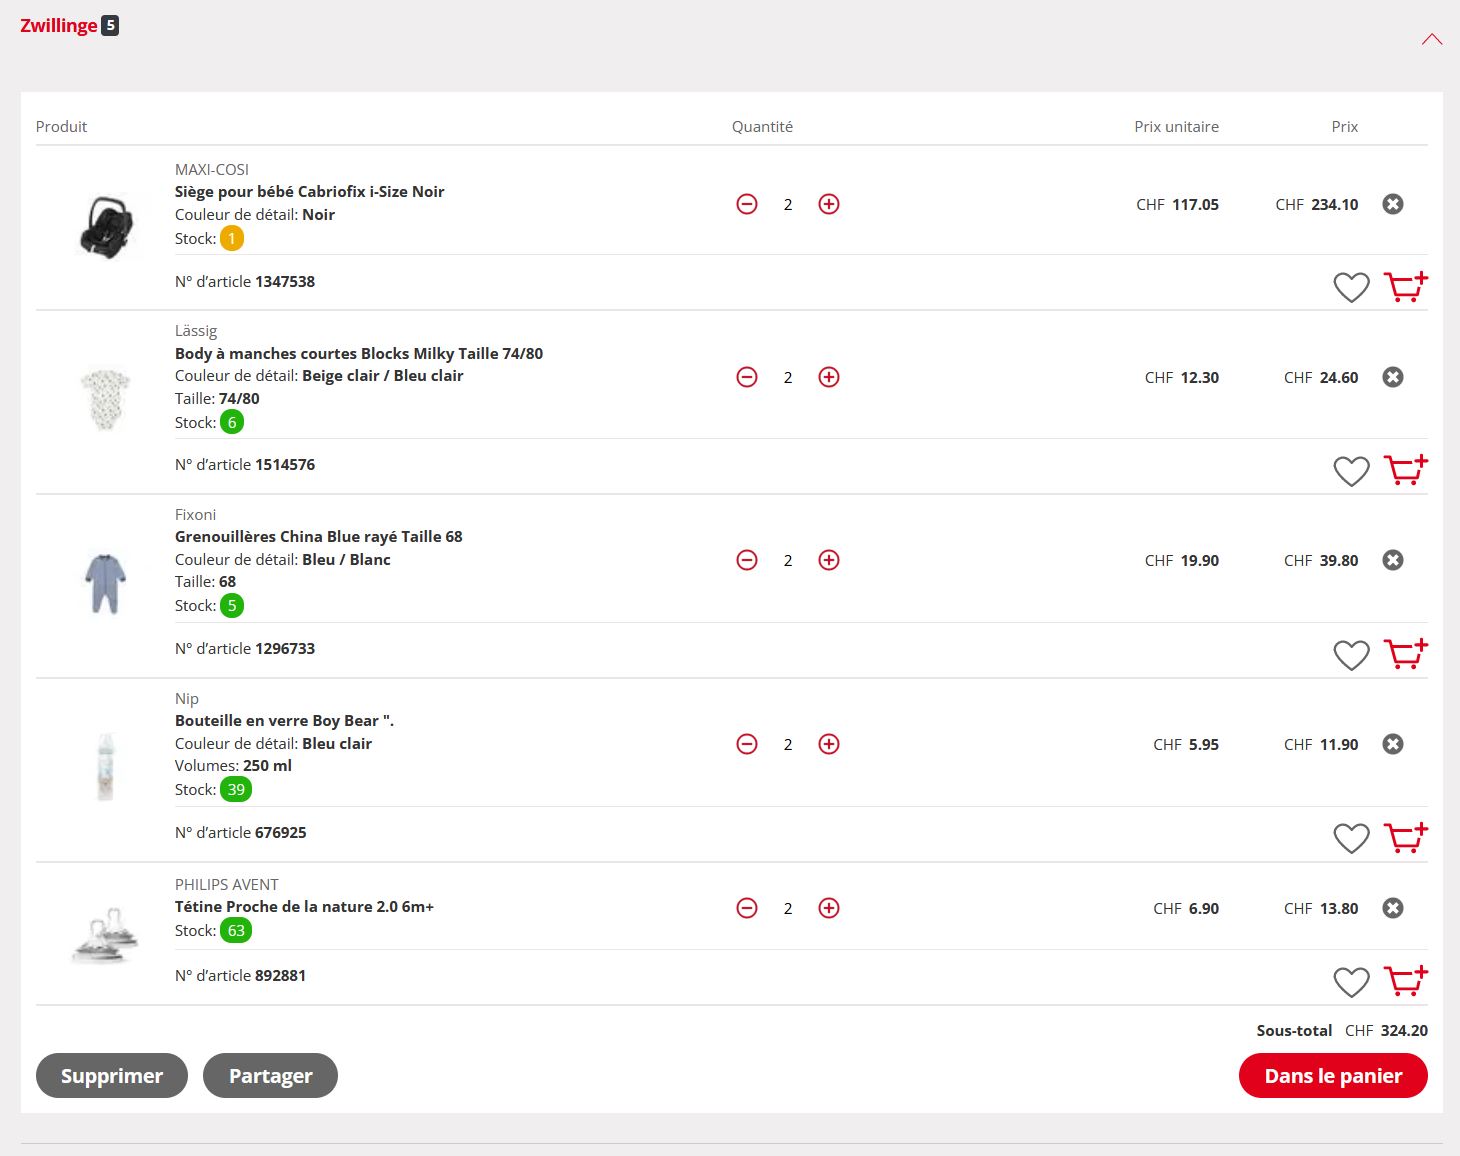
Task: Increase quantity of Nip Bouteille en verre
Action: [x=829, y=744]
